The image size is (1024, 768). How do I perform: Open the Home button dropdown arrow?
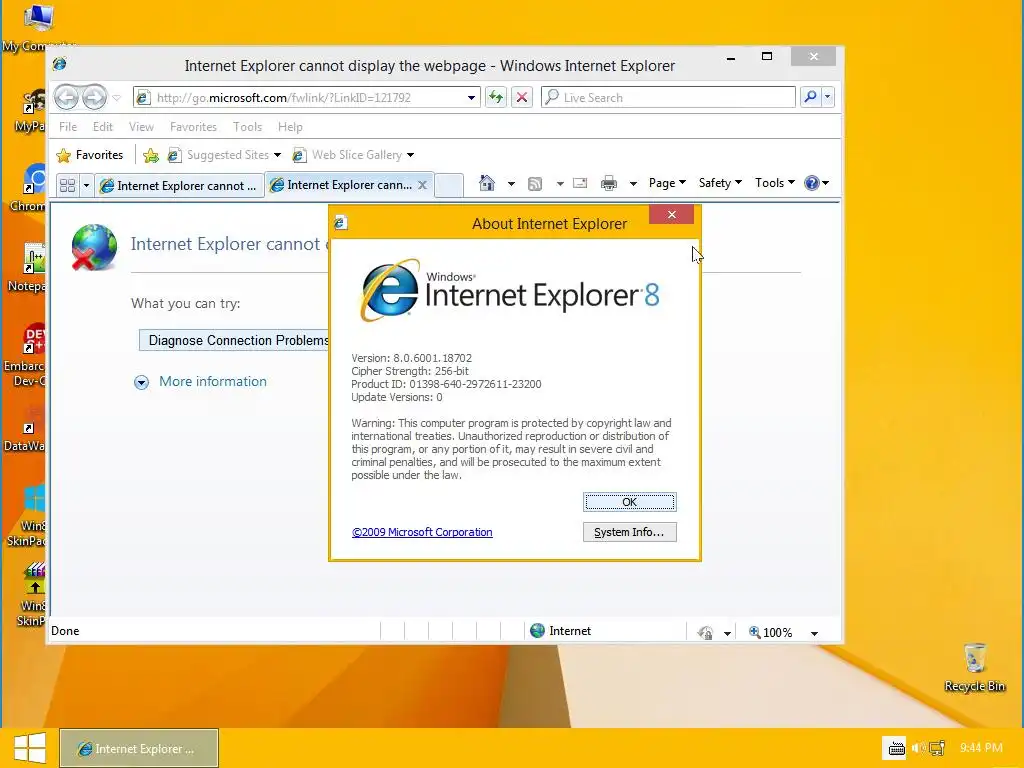pos(511,184)
